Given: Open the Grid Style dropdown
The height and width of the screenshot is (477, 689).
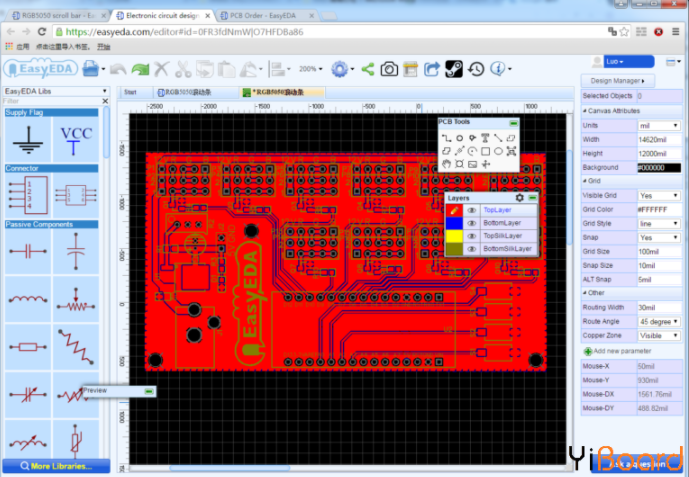Looking at the screenshot, I should [659, 224].
